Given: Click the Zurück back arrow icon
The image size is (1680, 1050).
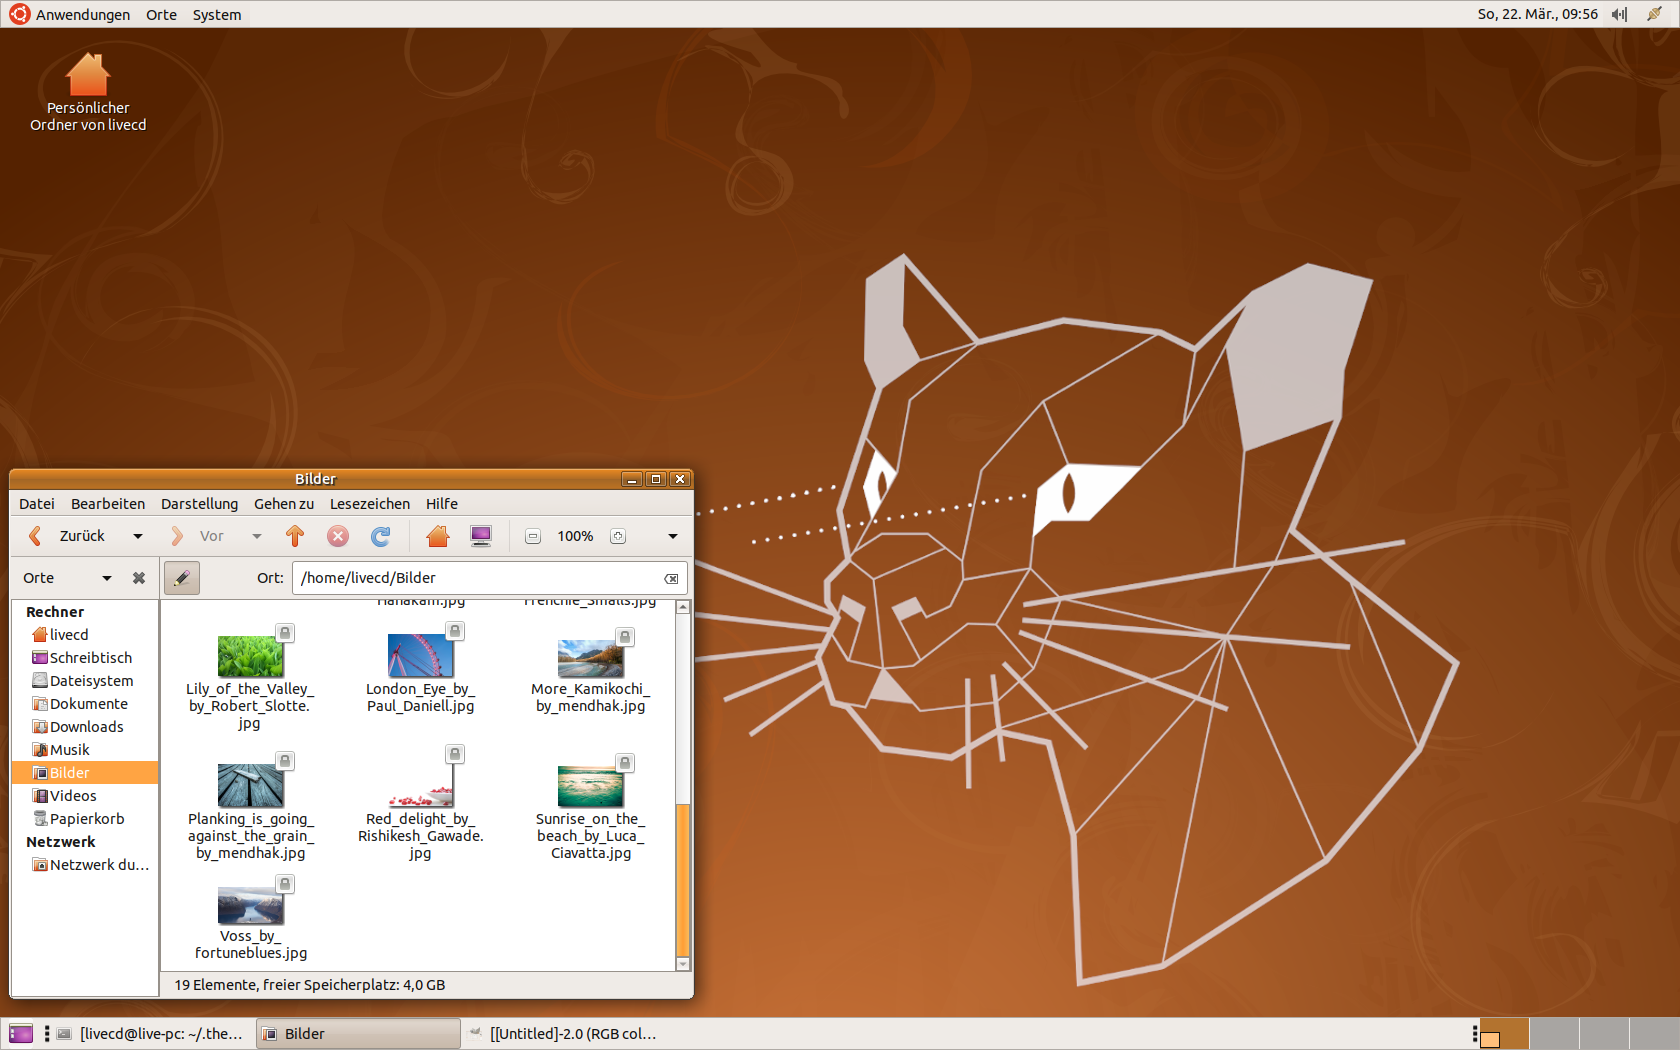Looking at the screenshot, I should click(x=36, y=536).
